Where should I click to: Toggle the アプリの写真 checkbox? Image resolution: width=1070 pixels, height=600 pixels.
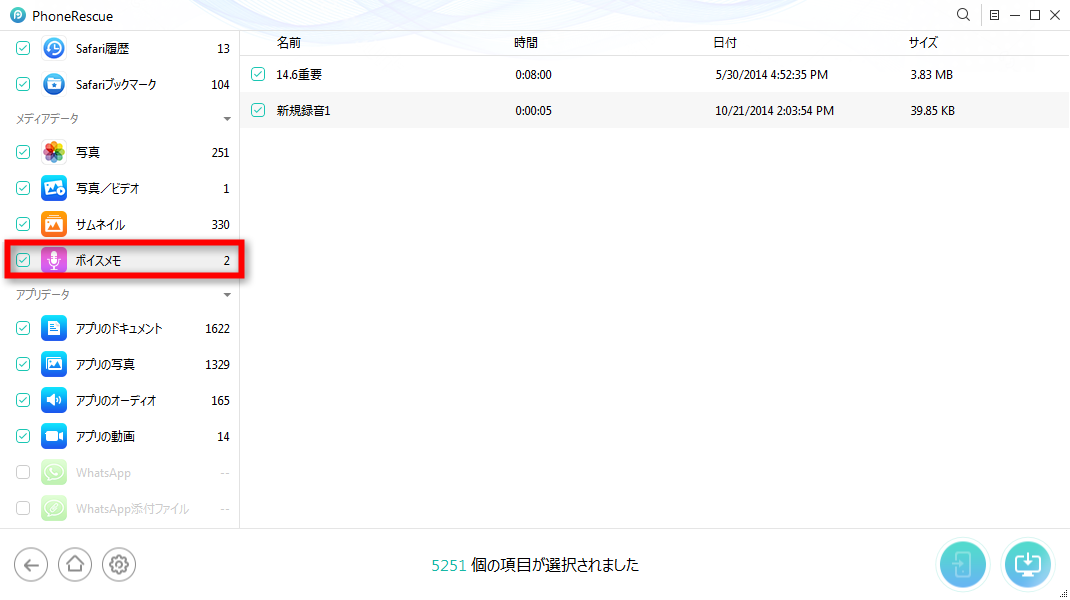tap(23, 365)
